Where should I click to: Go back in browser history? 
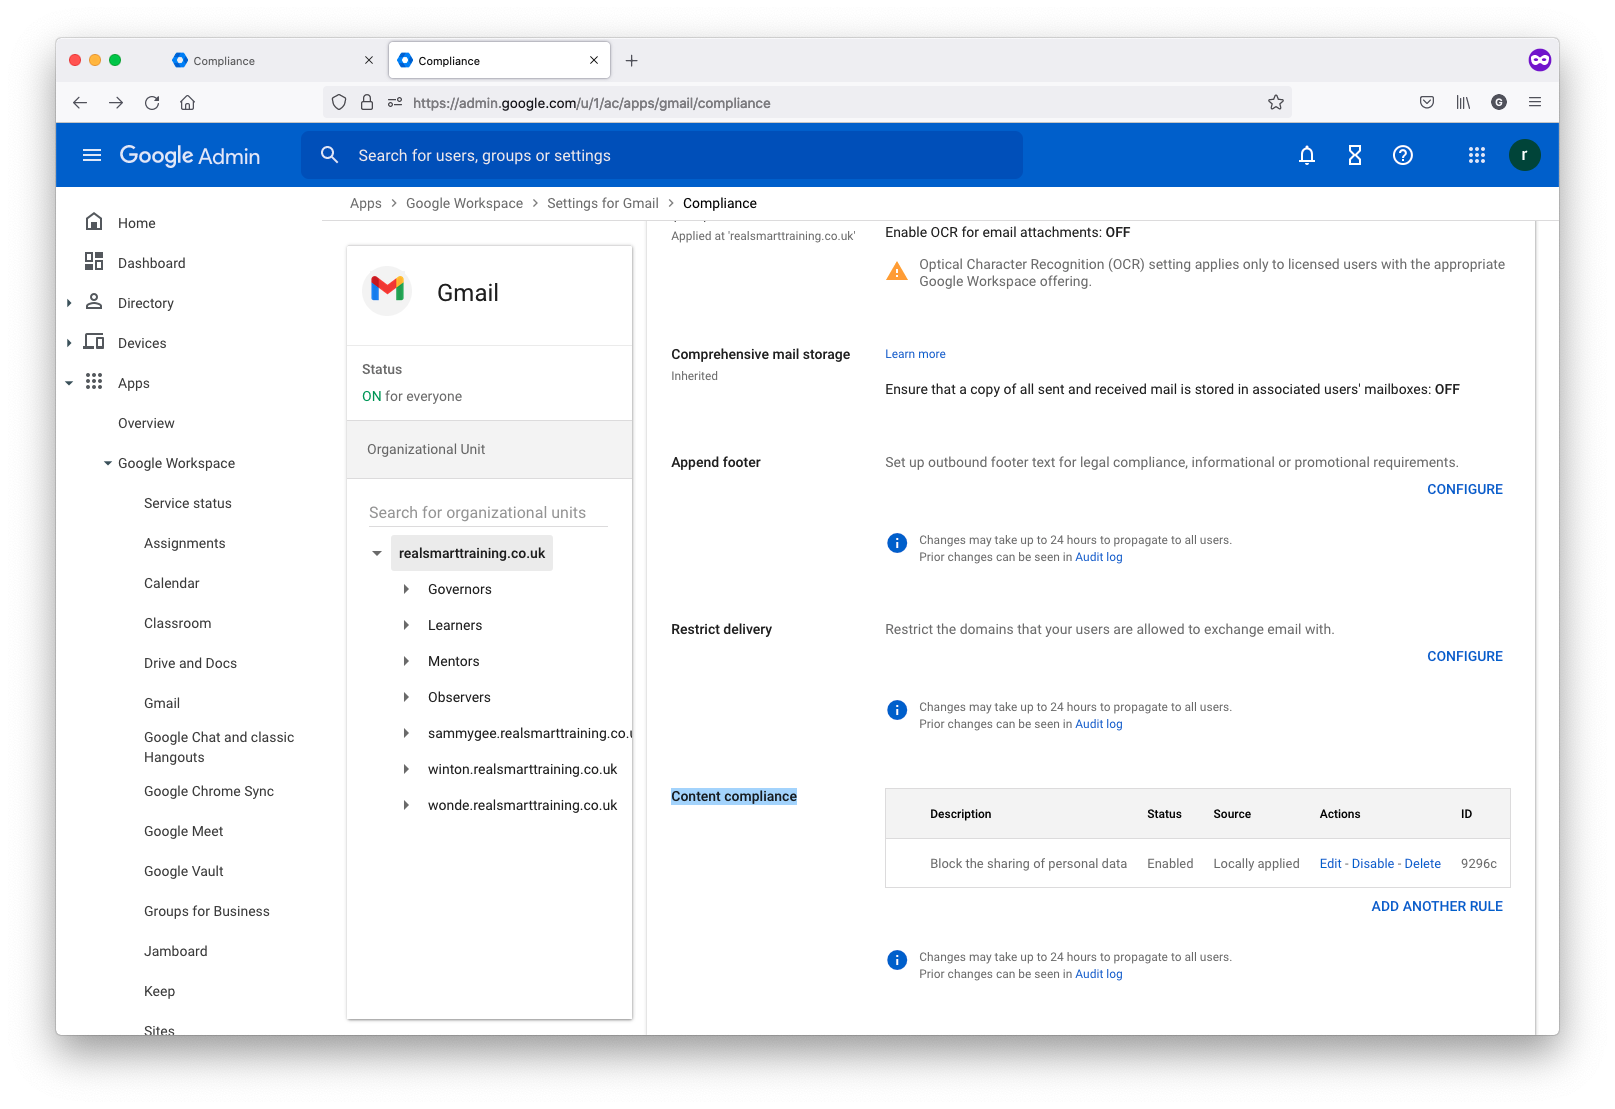(x=80, y=103)
